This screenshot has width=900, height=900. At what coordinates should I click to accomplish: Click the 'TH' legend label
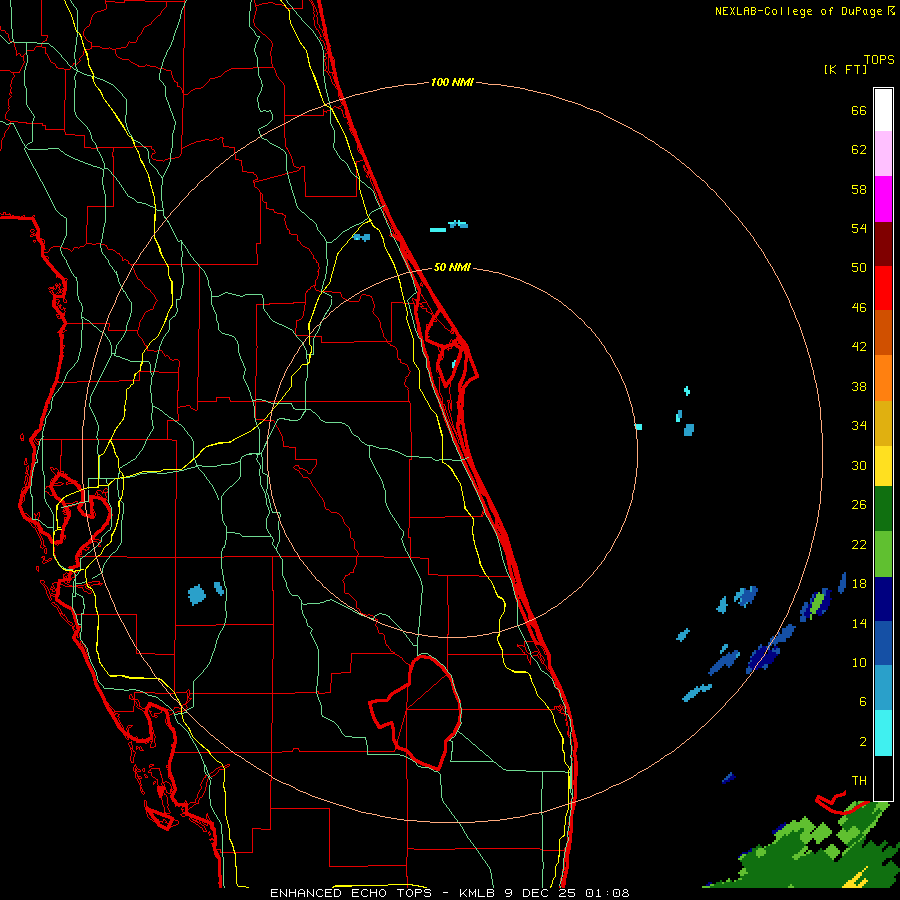pyautogui.click(x=859, y=781)
